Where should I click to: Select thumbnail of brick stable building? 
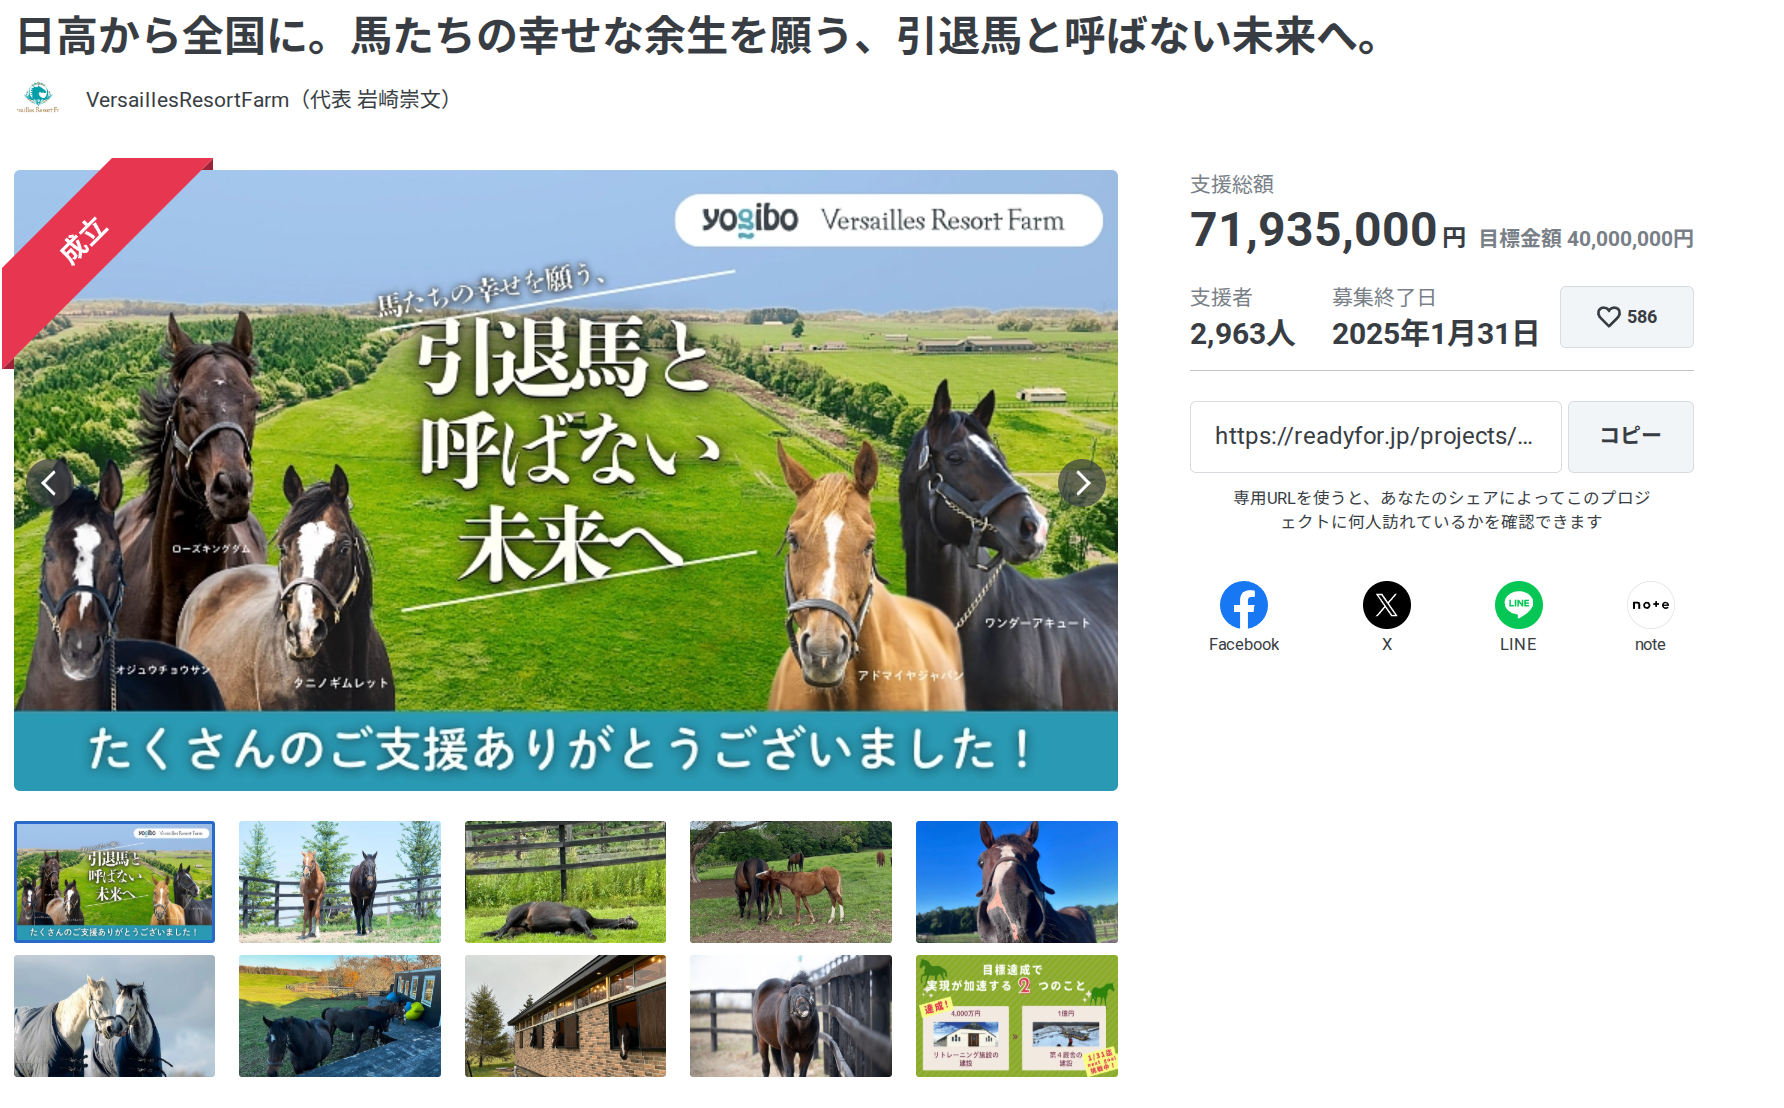click(565, 1016)
